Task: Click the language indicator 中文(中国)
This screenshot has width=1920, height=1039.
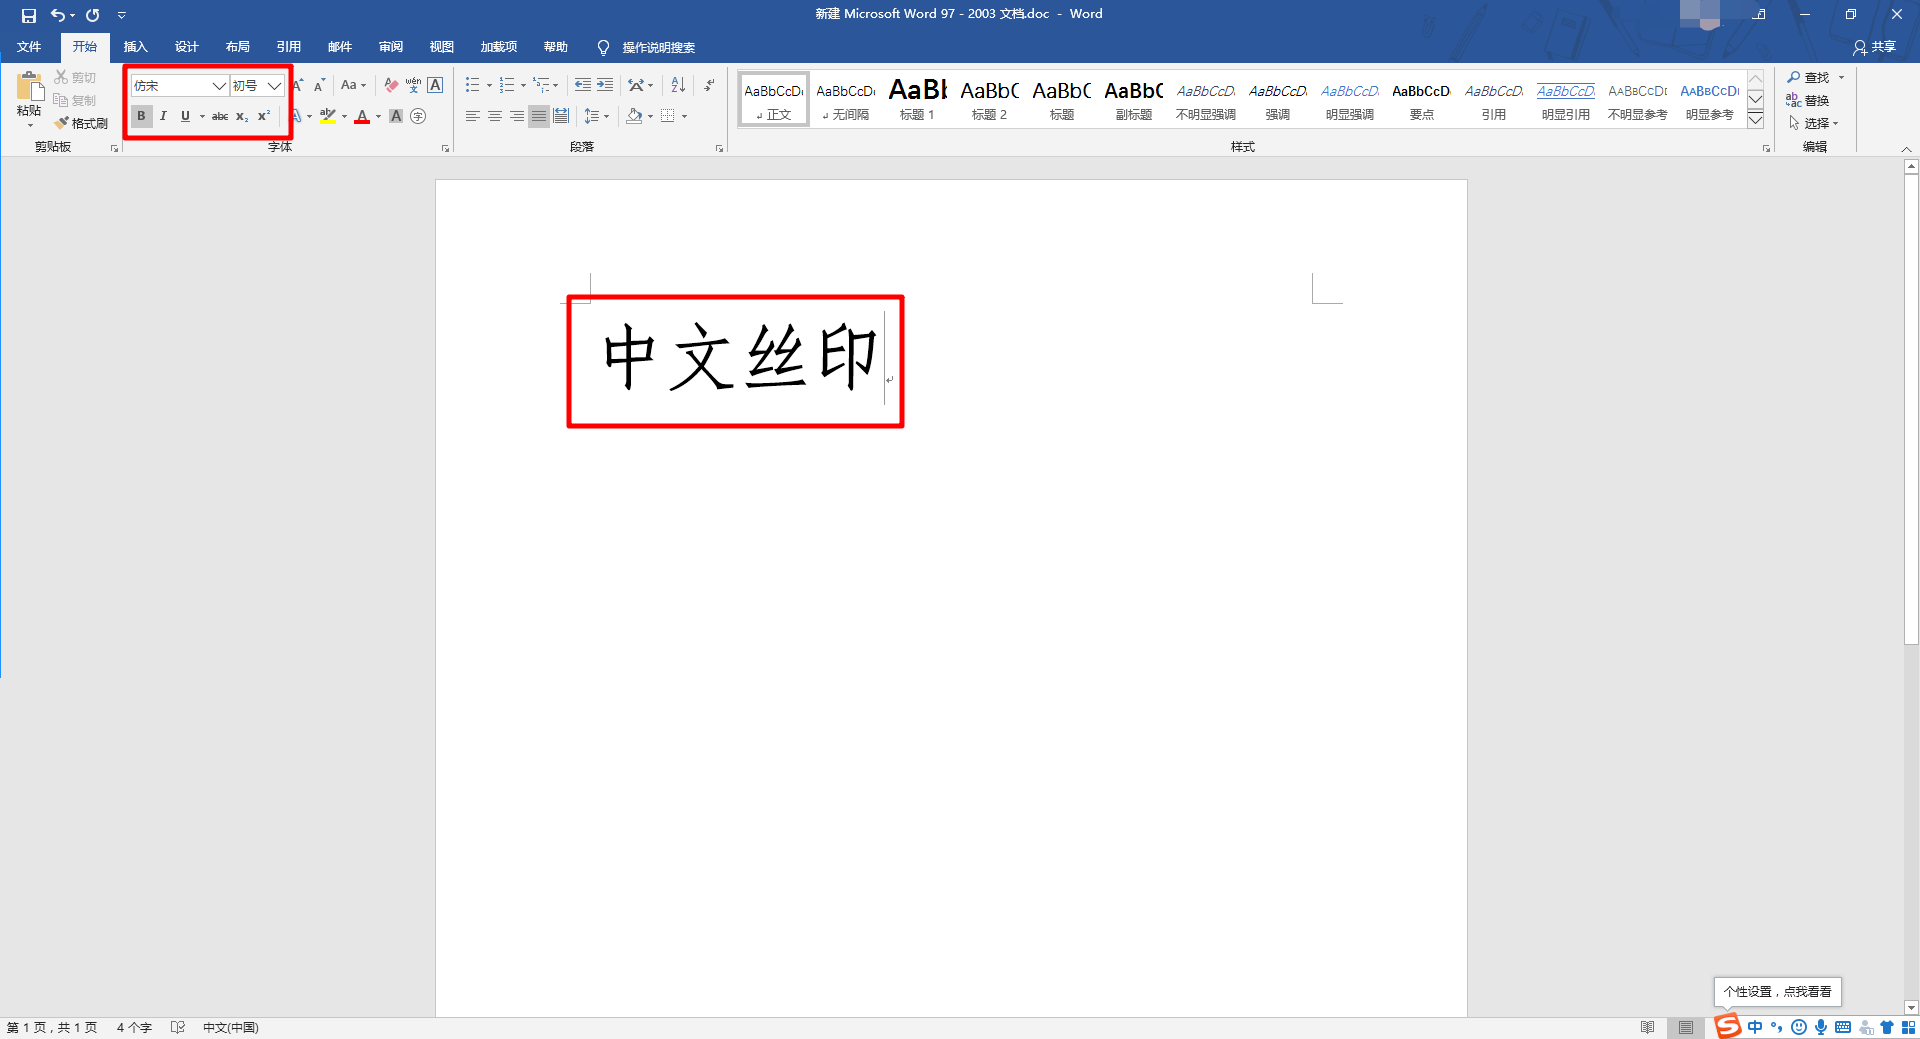Action: (231, 1028)
